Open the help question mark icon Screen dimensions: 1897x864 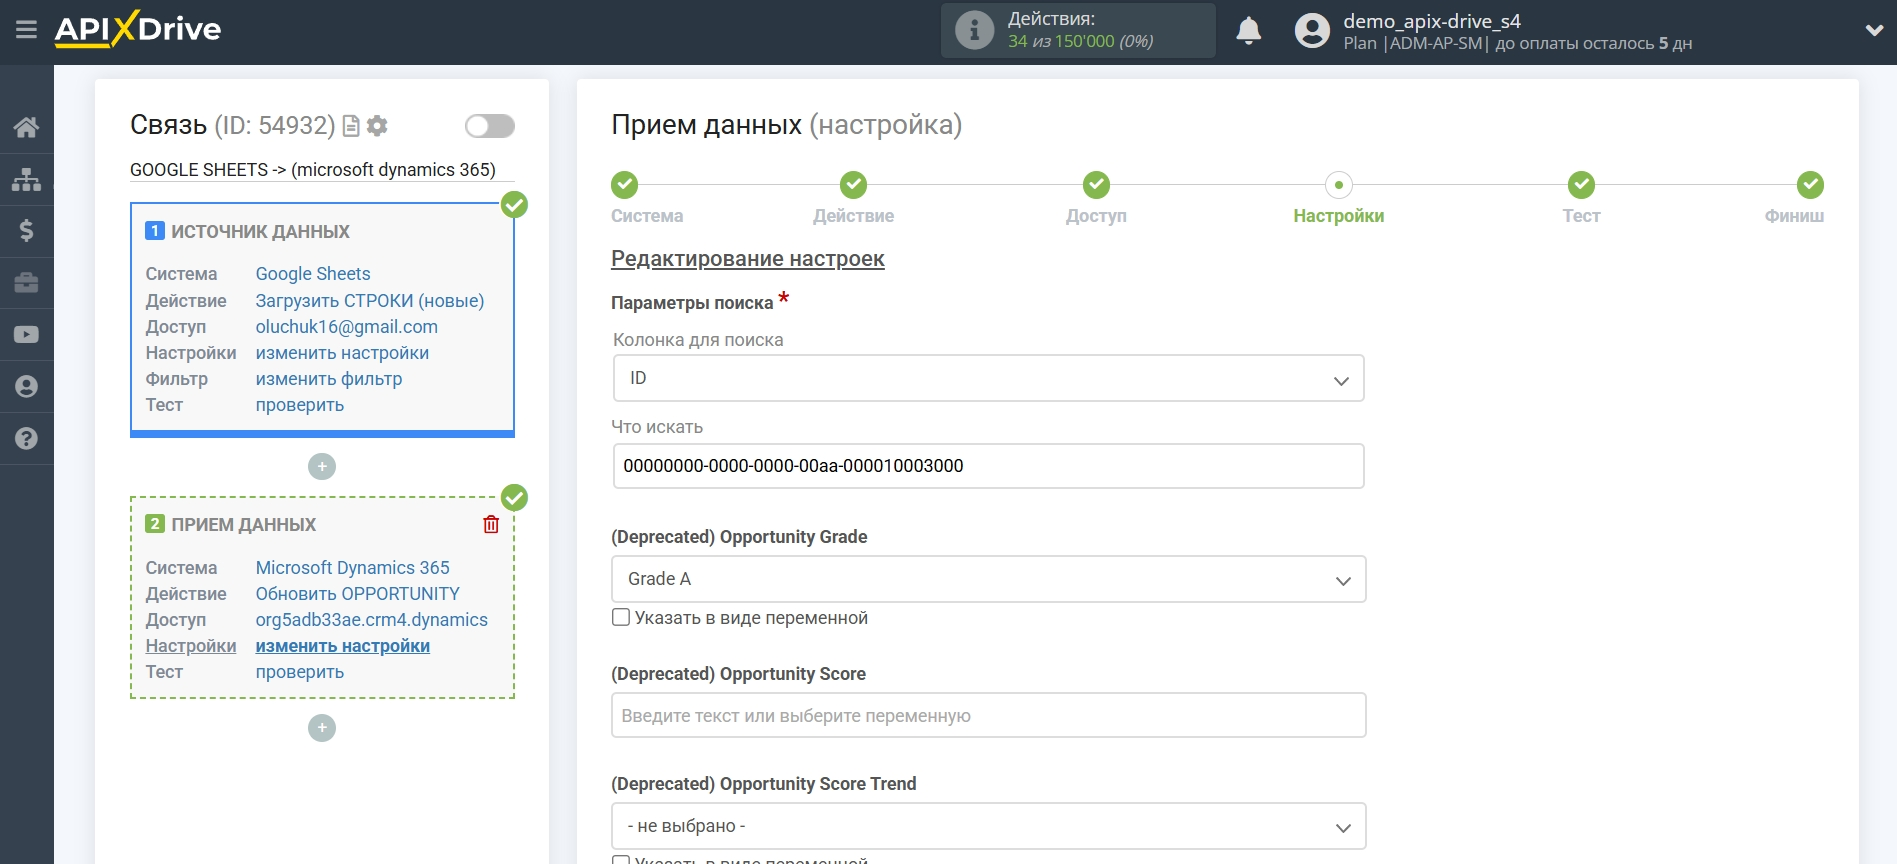[x=27, y=439]
